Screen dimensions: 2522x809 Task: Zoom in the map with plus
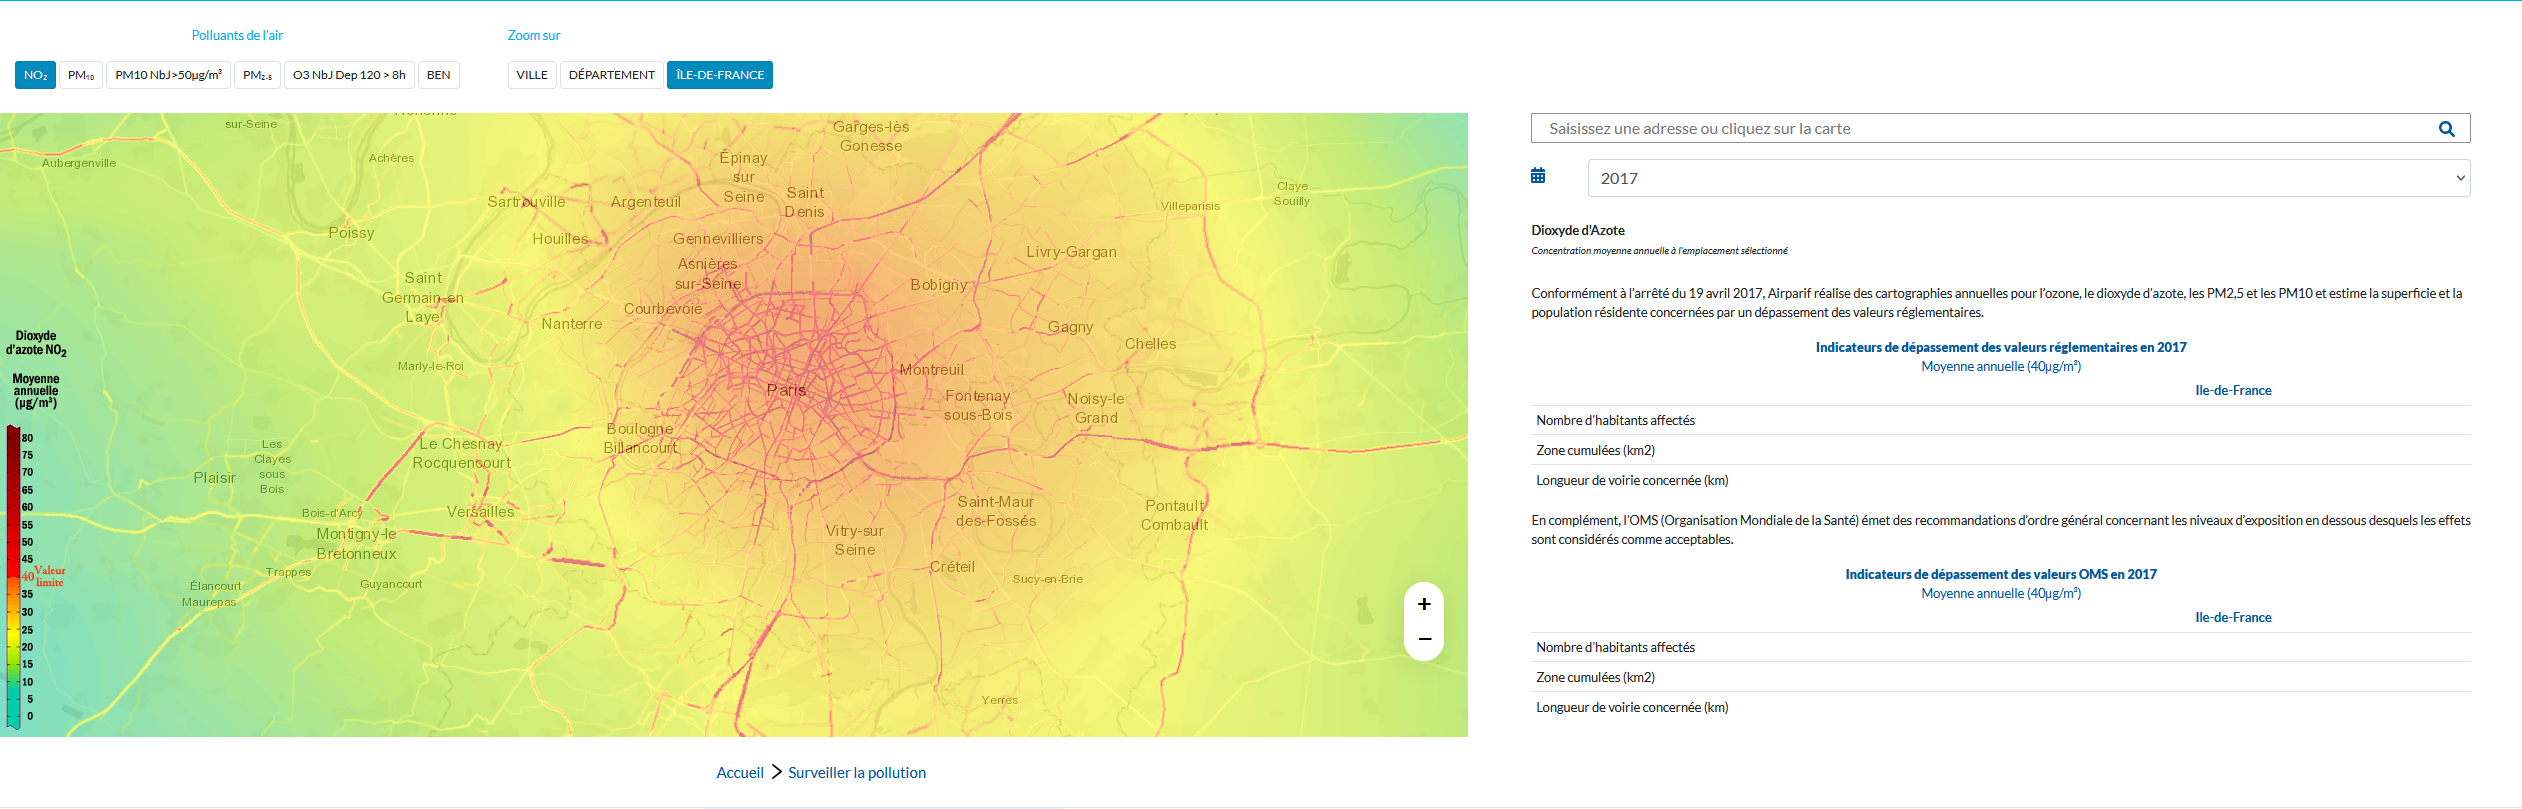click(1424, 604)
